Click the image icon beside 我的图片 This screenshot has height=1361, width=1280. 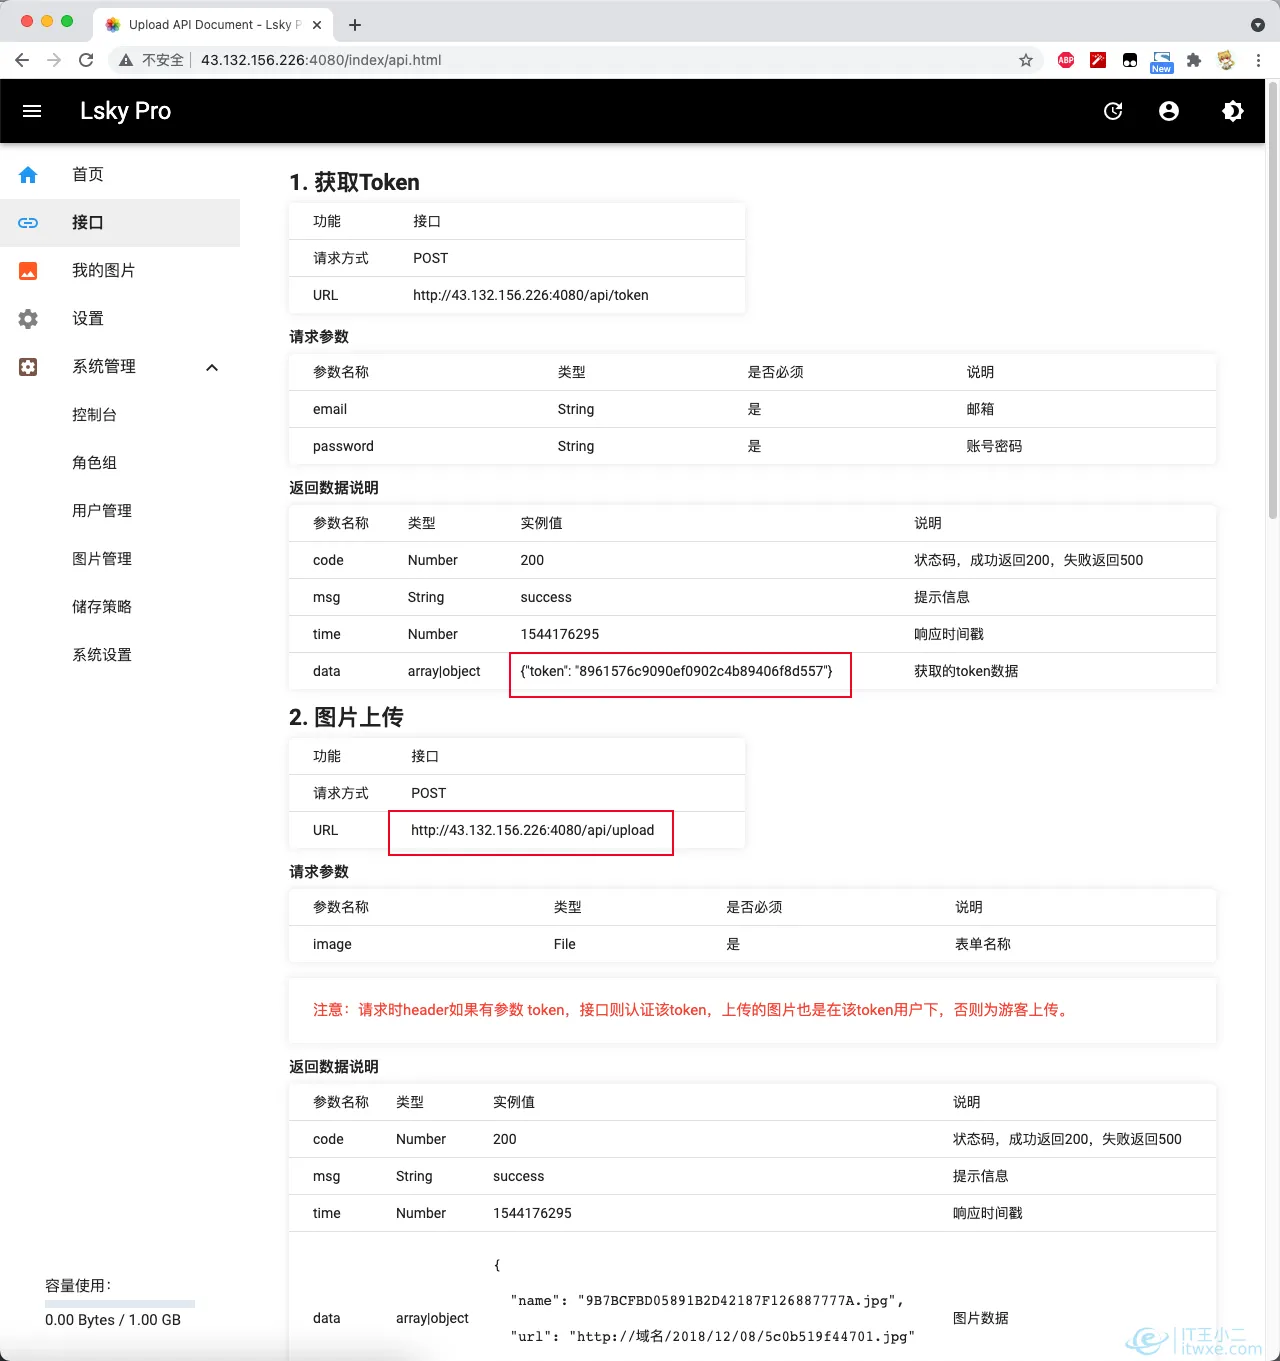28,271
